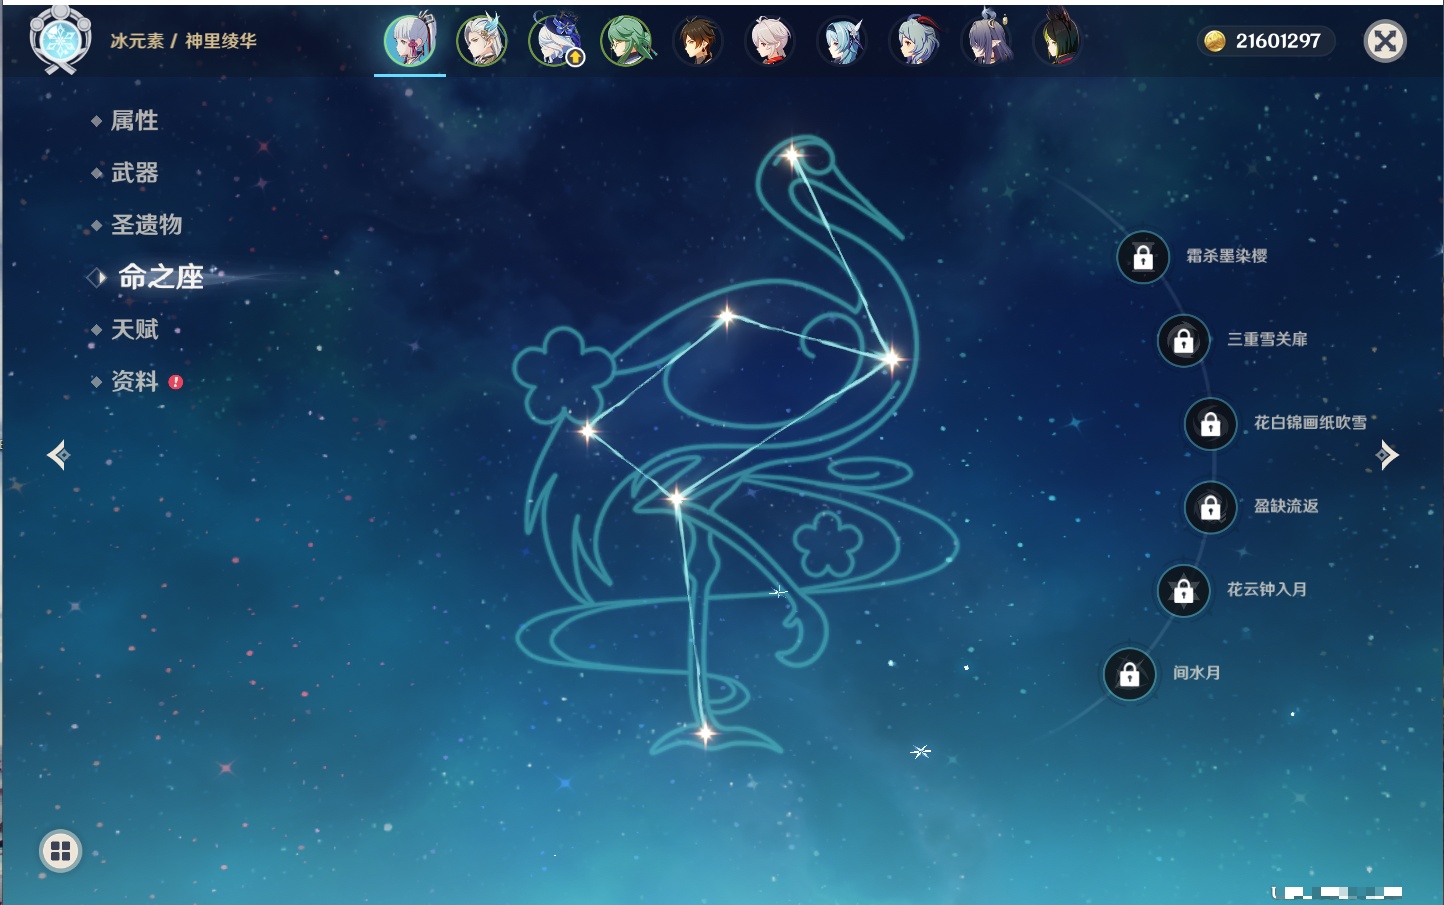Click the Mora coin balance 21601297
Image resolution: width=1444 pixels, height=905 pixels.
click(1266, 41)
